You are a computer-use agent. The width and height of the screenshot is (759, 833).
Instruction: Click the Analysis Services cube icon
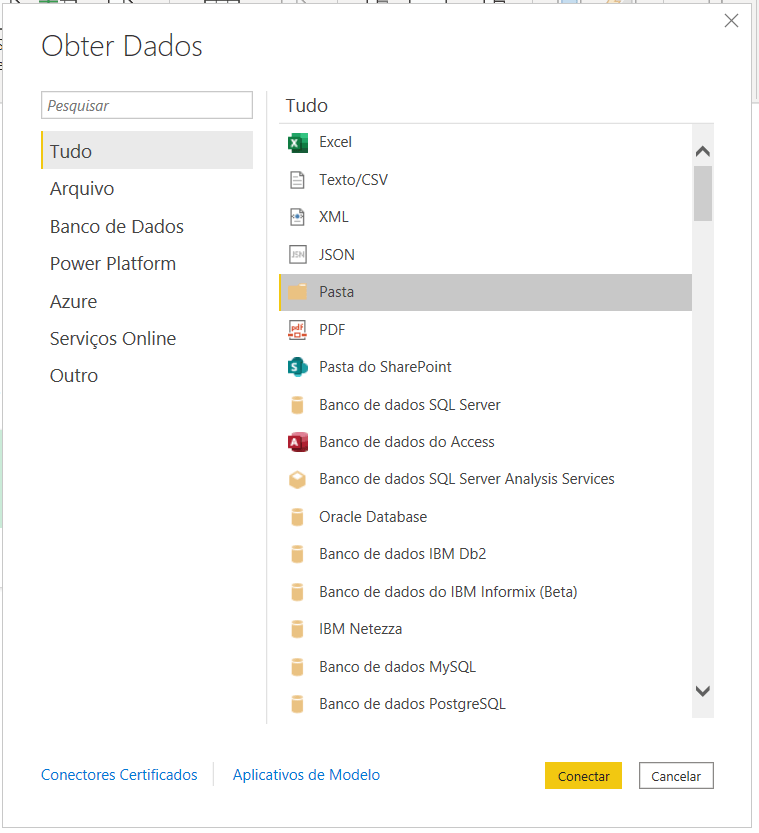tap(297, 480)
